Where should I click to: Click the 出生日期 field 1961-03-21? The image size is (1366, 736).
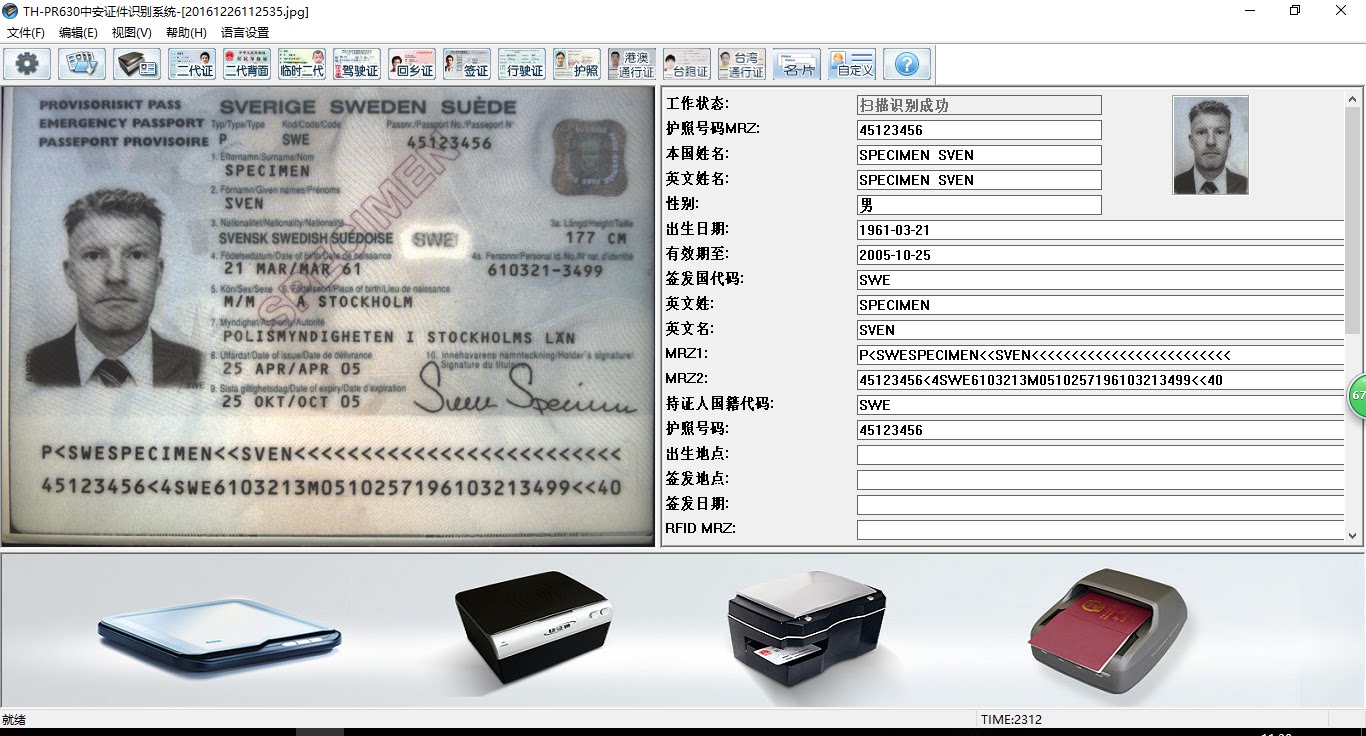[1100, 230]
